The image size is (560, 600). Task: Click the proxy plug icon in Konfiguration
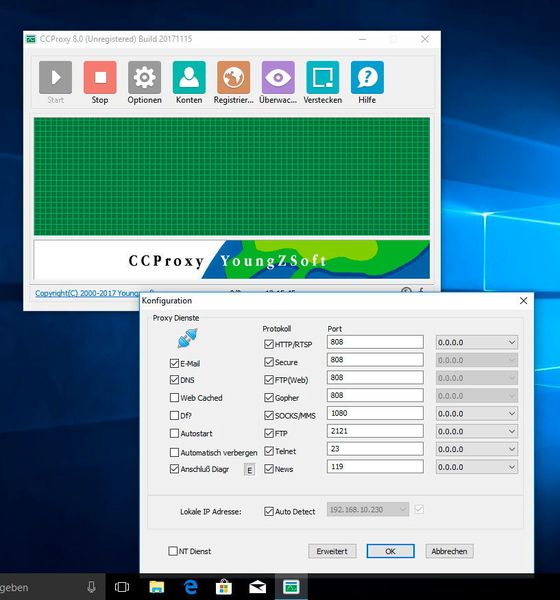point(188,338)
